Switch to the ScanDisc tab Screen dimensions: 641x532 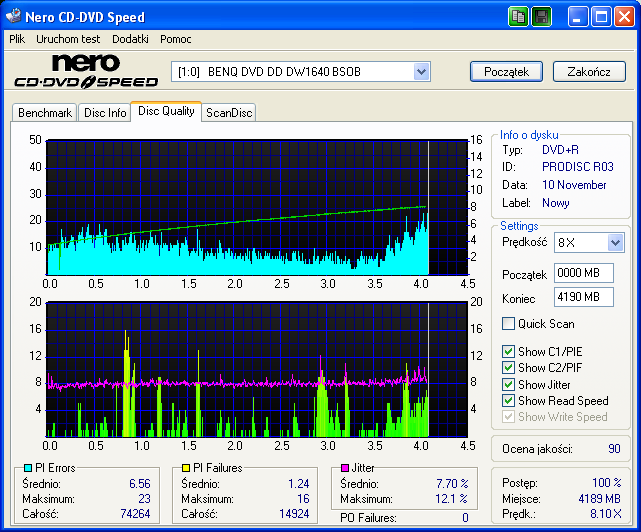click(x=229, y=112)
